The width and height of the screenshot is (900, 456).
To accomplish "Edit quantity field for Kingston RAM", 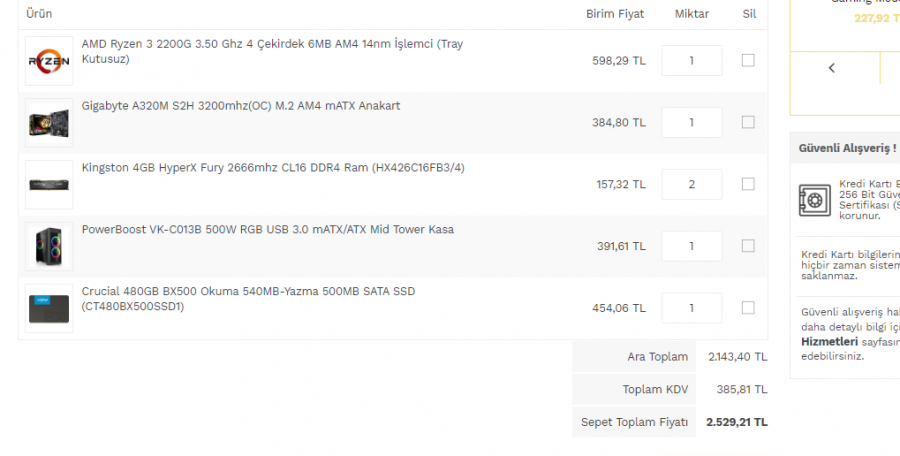I will (692, 184).
